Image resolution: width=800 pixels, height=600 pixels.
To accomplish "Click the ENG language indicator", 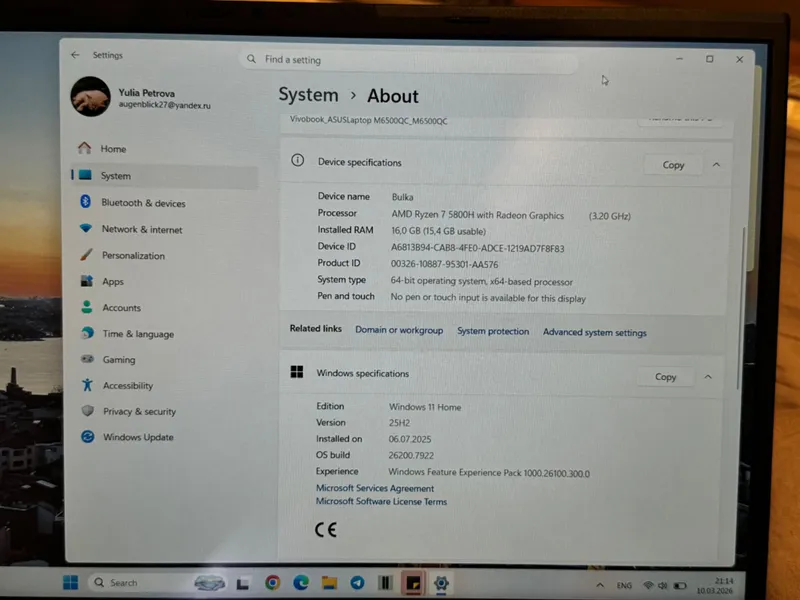I will tap(624, 586).
